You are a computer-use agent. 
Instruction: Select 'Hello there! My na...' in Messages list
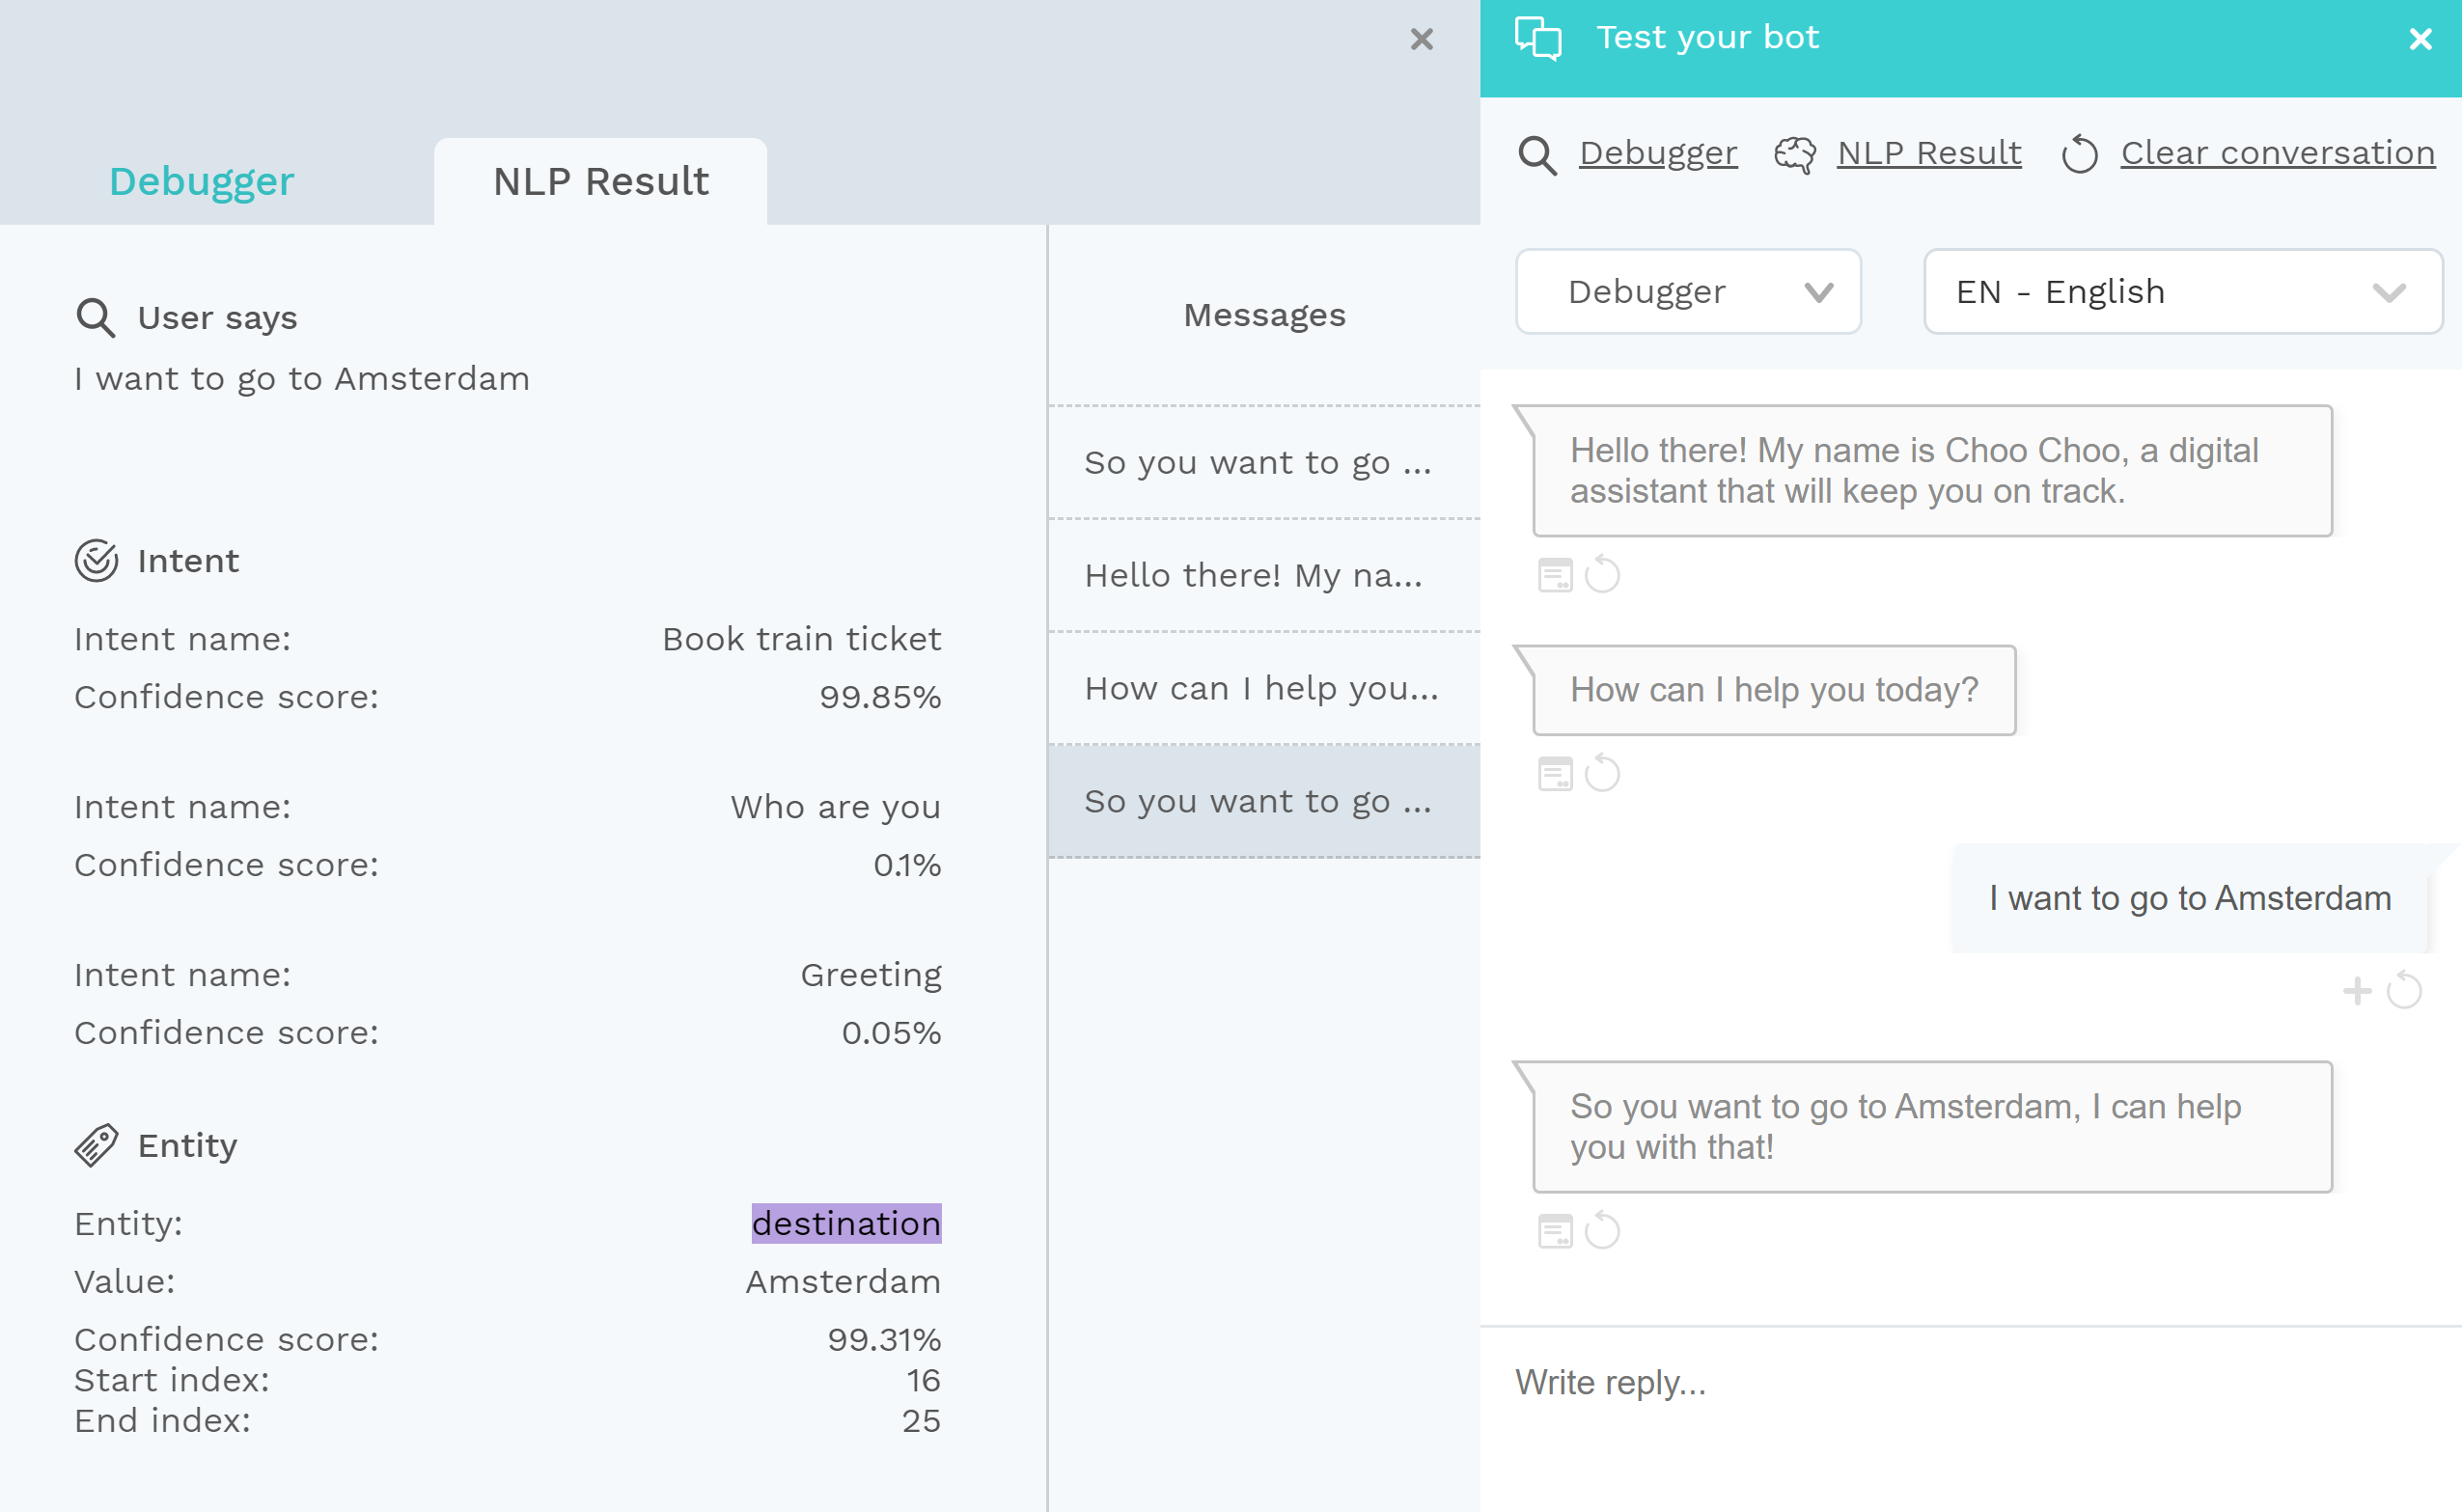[1264, 575]
